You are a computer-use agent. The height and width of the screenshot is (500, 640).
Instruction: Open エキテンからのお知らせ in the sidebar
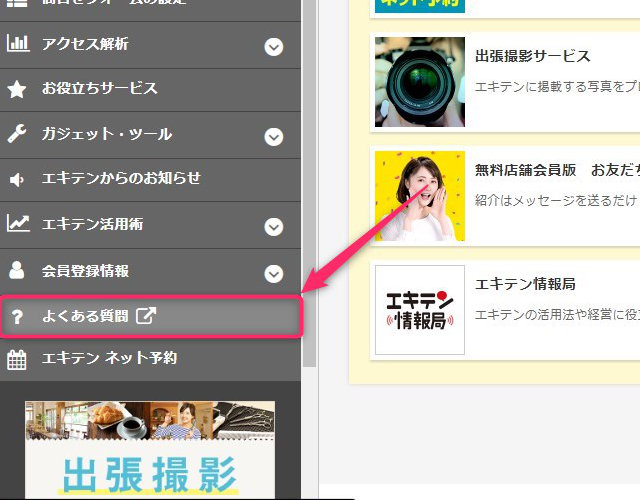(x=150, y=180)
